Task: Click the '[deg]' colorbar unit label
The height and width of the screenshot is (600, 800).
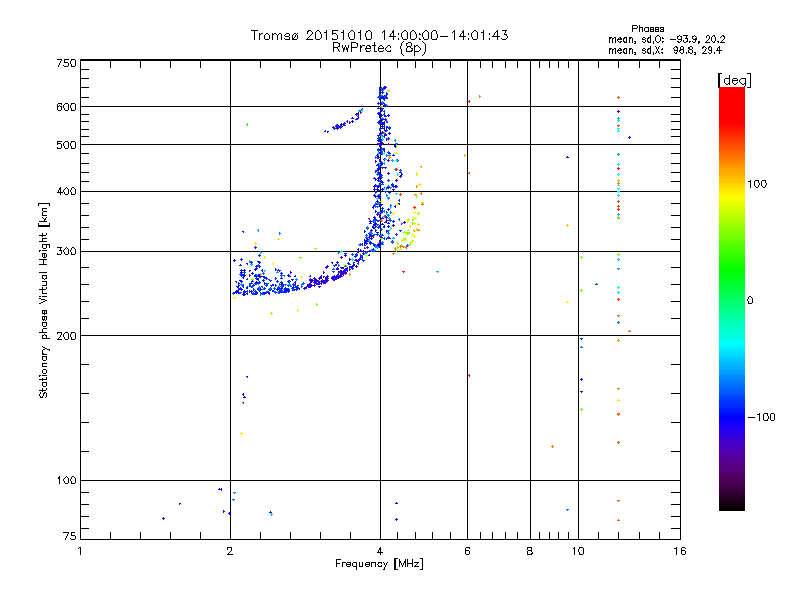Action: click(x=734, y=80)
